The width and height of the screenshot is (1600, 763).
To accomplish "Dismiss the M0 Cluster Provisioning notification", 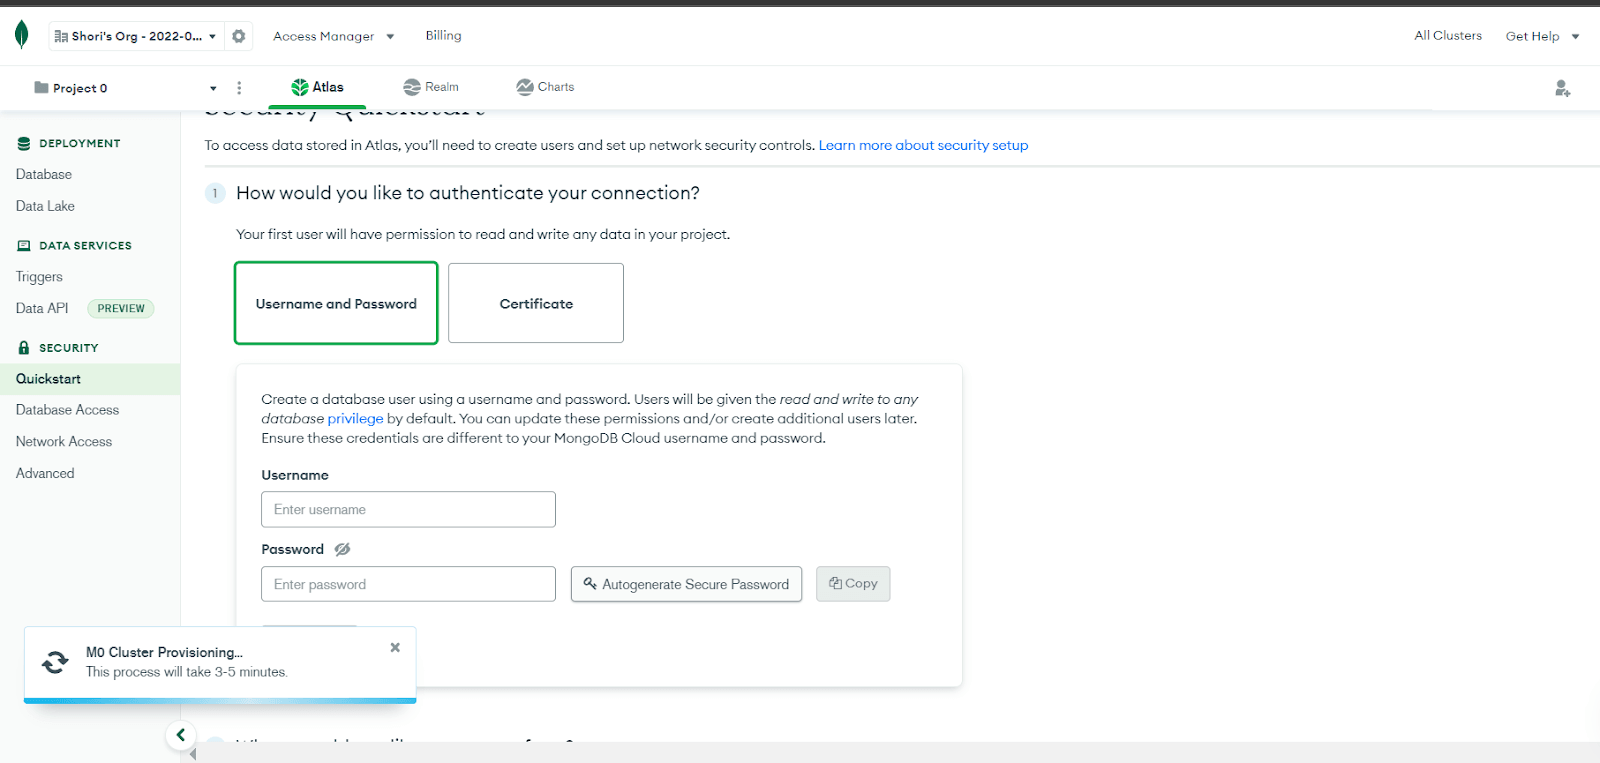I will [x=395, y=647].
